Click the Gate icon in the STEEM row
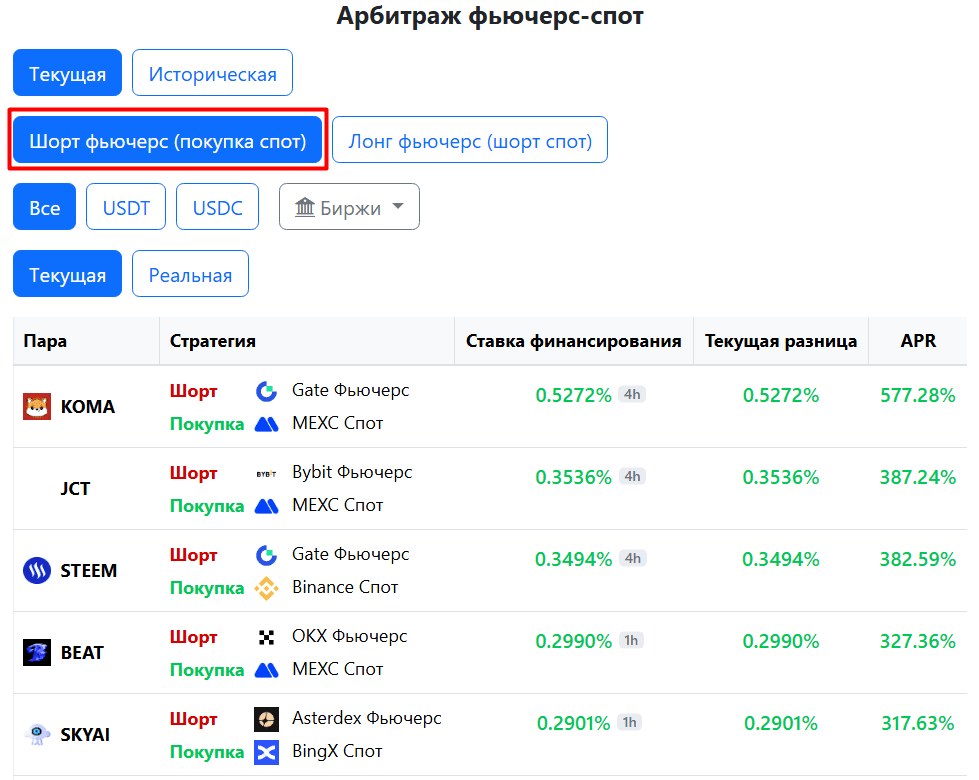Viewport: 979px width, 780px height. coord(267,555)
